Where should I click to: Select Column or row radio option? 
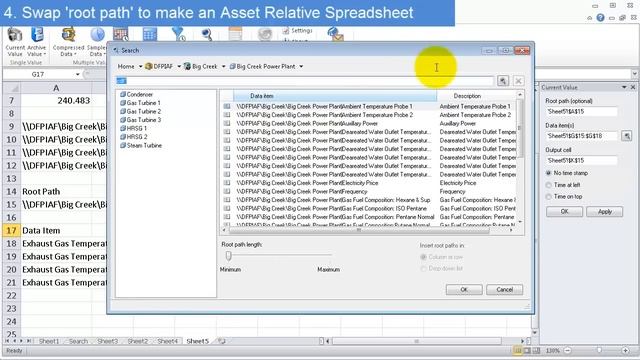[x=423, y=257]
